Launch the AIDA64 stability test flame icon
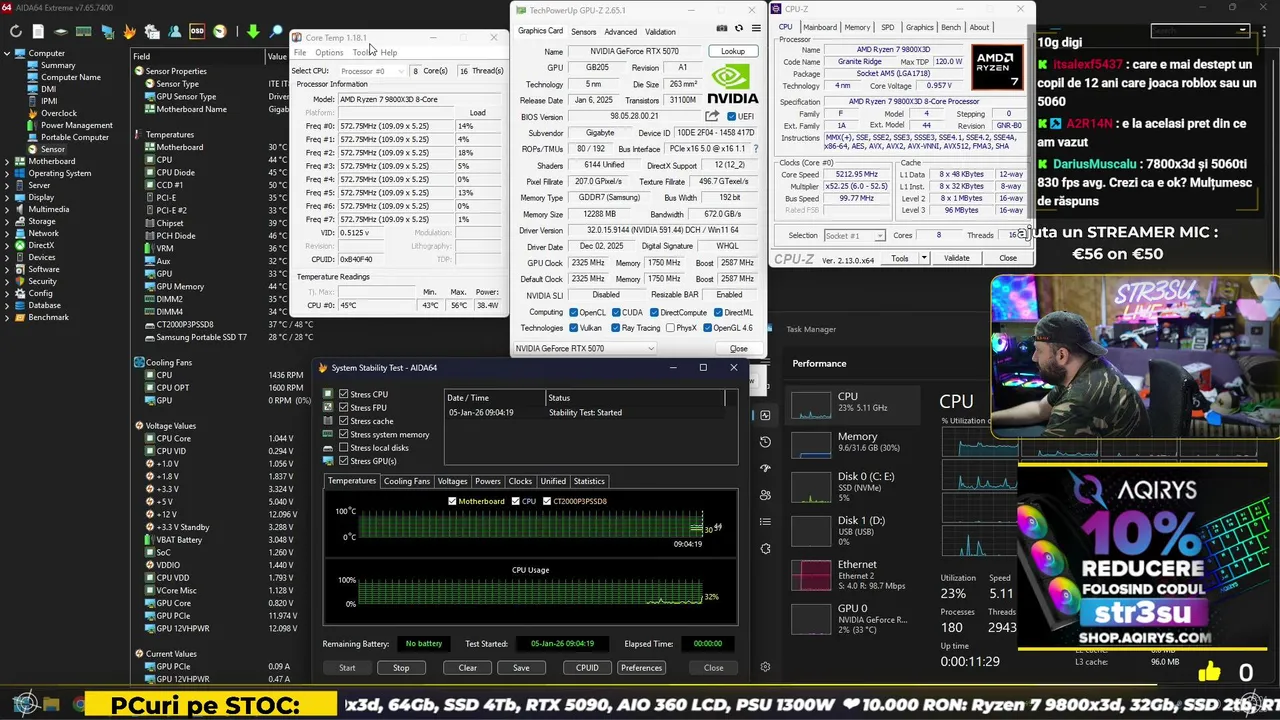1280x720 pixels. coord(129,32)
